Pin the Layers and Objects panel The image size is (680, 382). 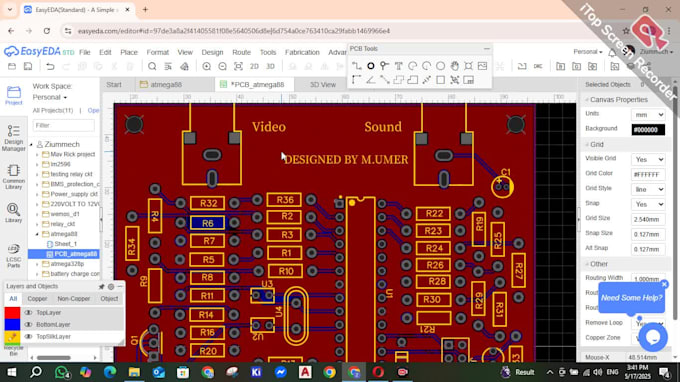pos(101,287)
